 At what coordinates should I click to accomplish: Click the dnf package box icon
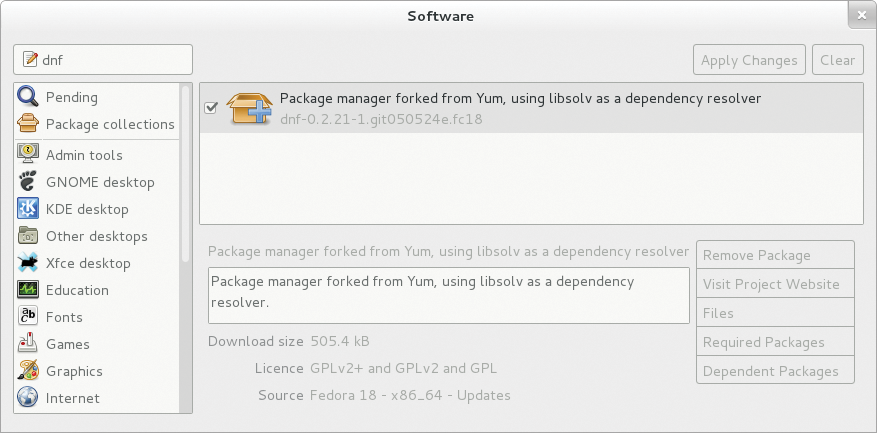point(249,108)
